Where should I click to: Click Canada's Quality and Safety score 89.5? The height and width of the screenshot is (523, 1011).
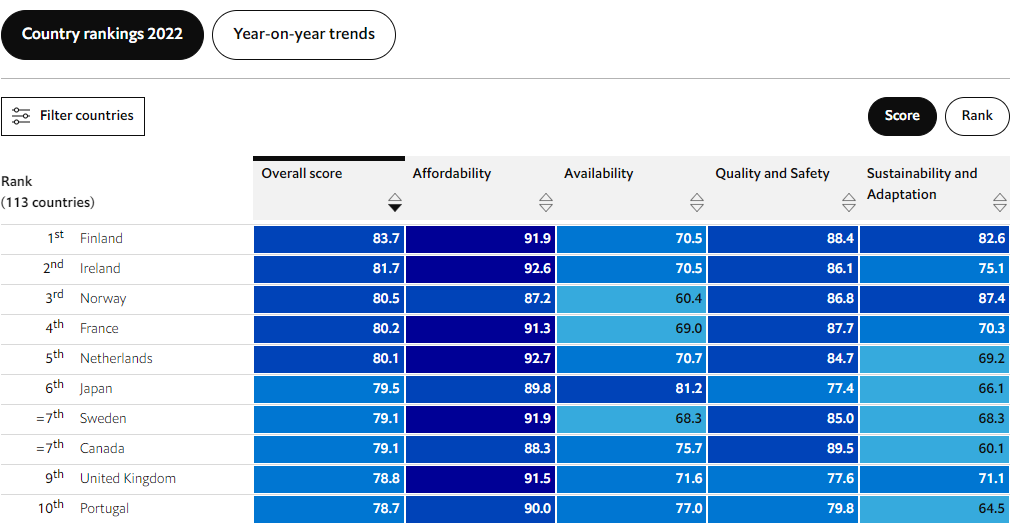784,449
